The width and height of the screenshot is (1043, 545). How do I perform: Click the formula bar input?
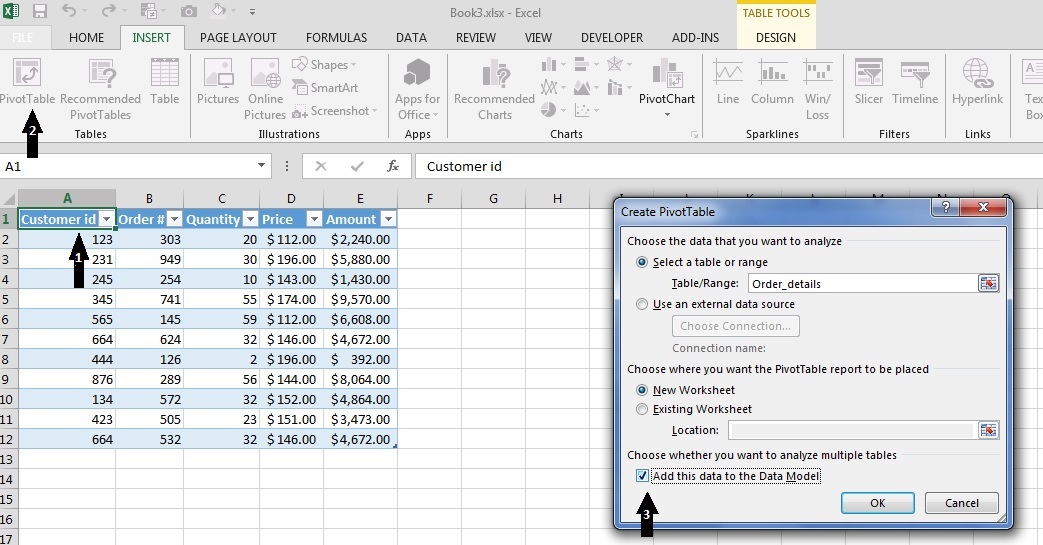pos(728,166)
